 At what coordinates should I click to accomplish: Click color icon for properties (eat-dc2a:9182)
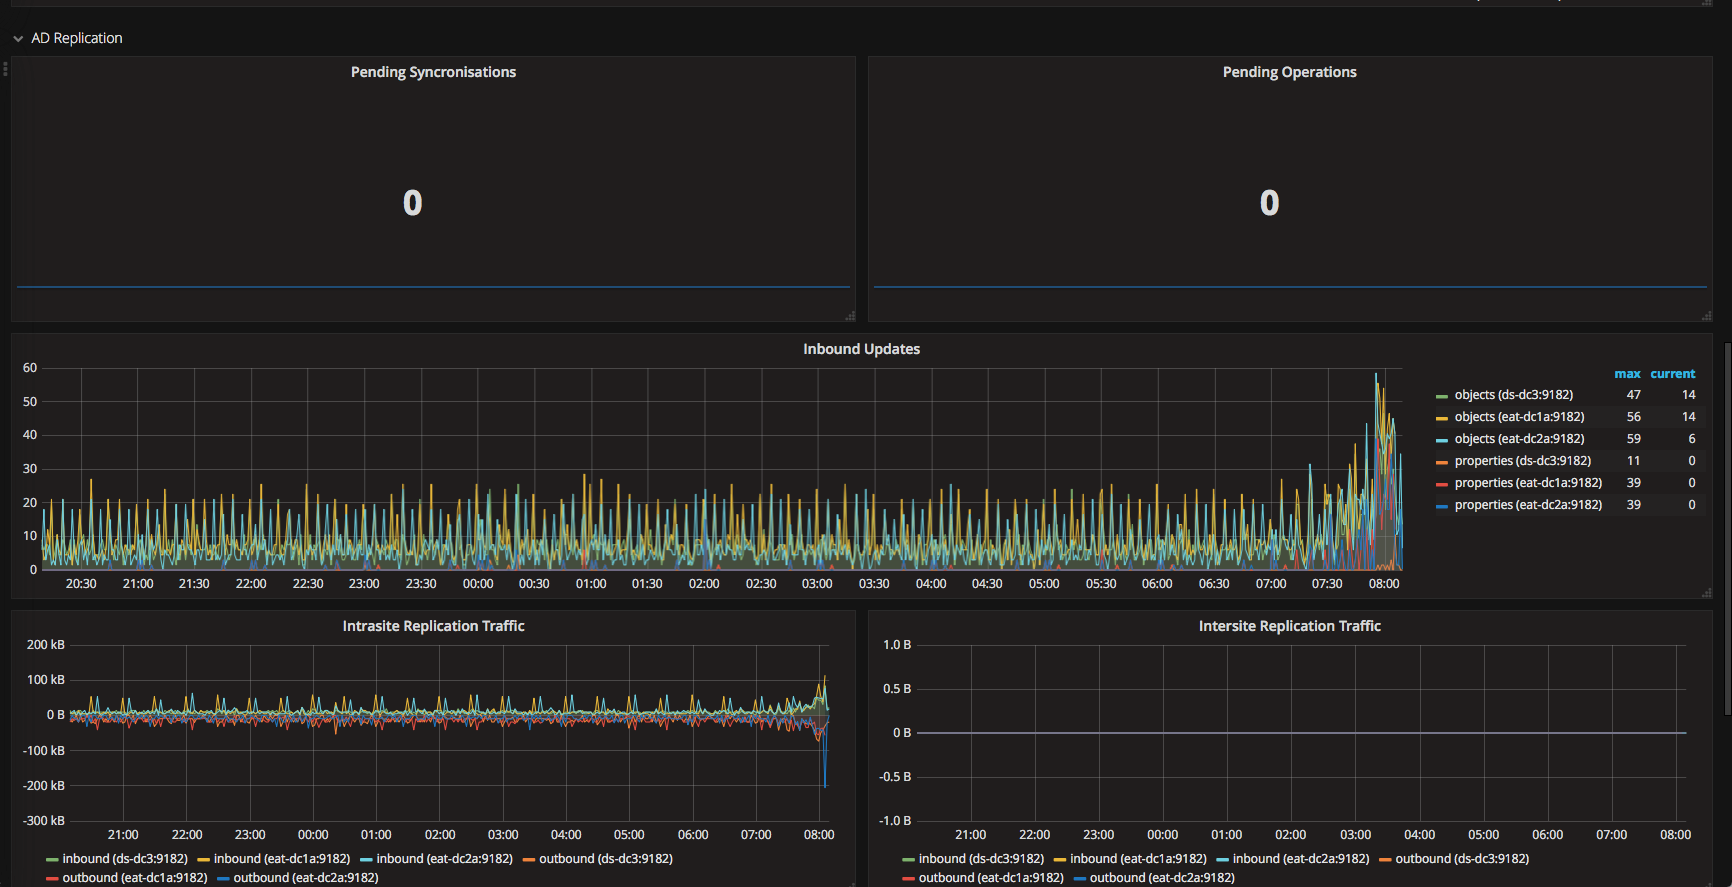pyautogui.click(x=1442, y=506)
